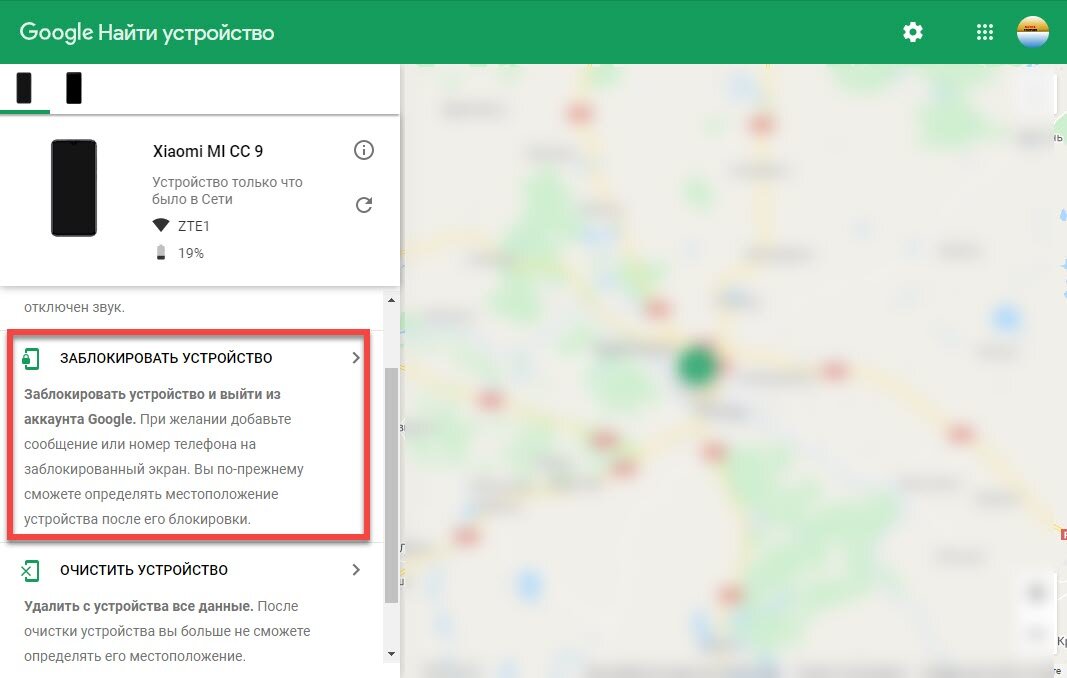
Task: Click the Xiaomi MI CC 9 device name
Action: coord(208,151)
